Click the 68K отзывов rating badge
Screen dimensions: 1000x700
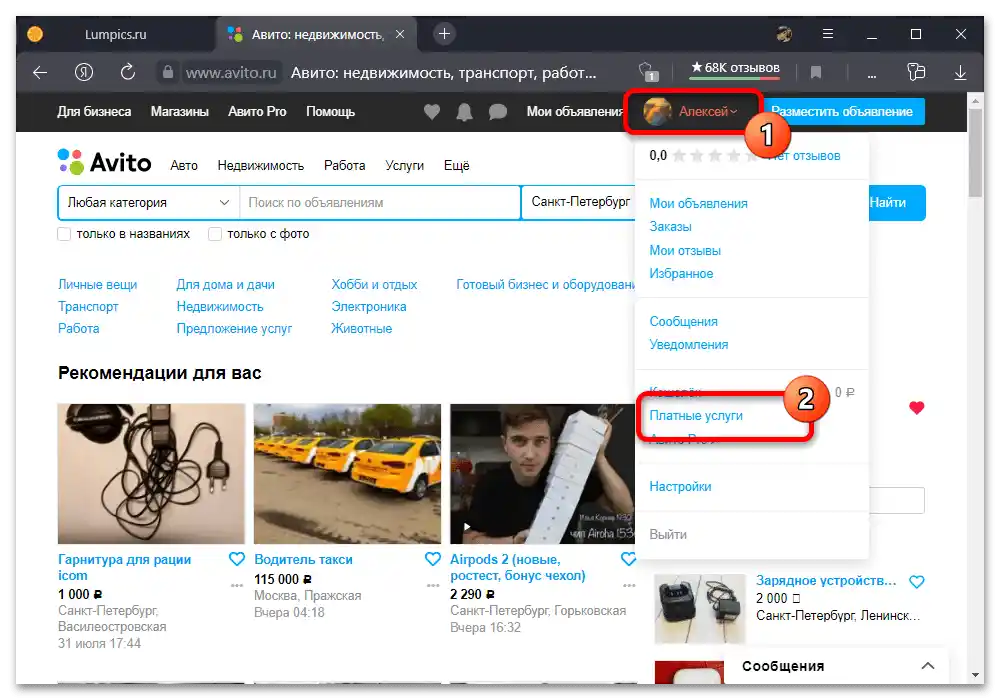point(735,69)
